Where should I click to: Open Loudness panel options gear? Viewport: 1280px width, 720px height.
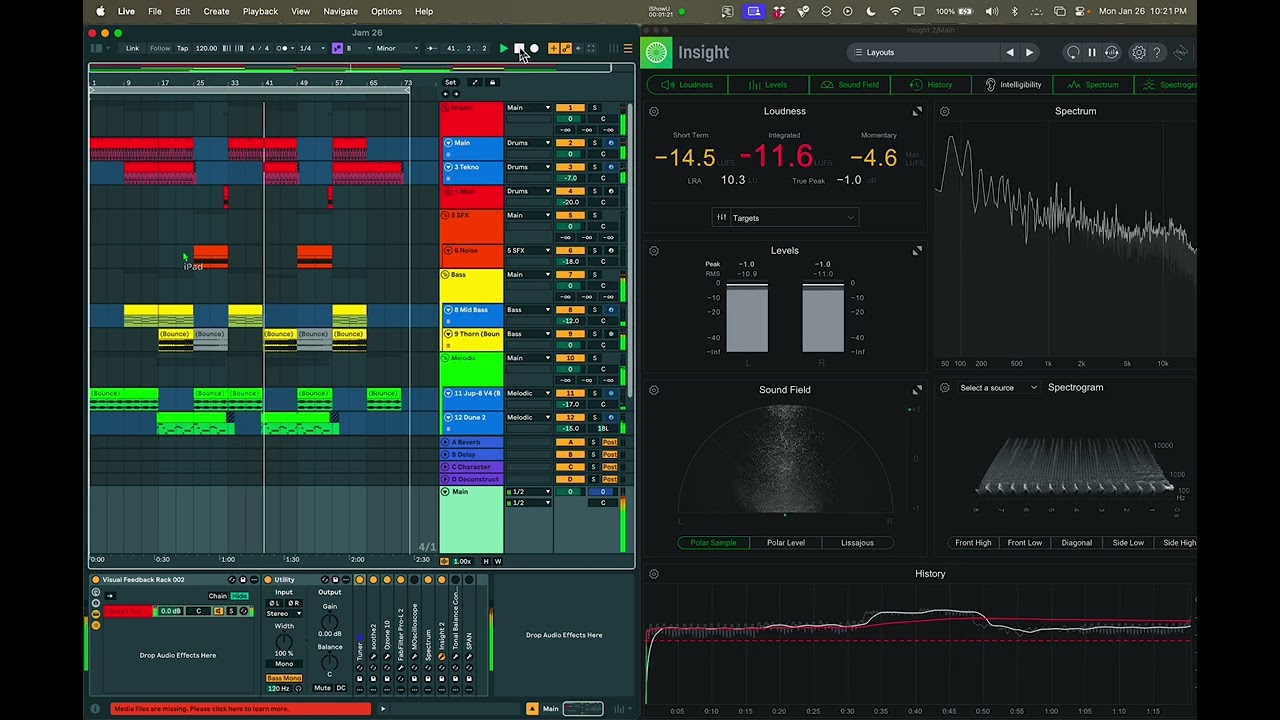click(x=654, y=111)
